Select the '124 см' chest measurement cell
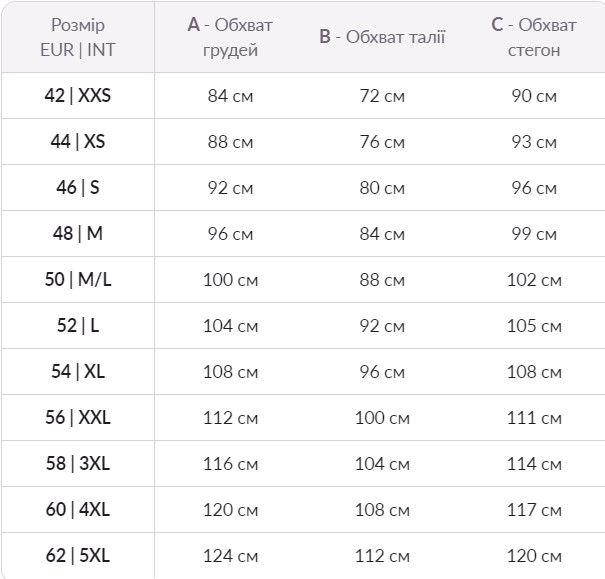 point(230,556)
